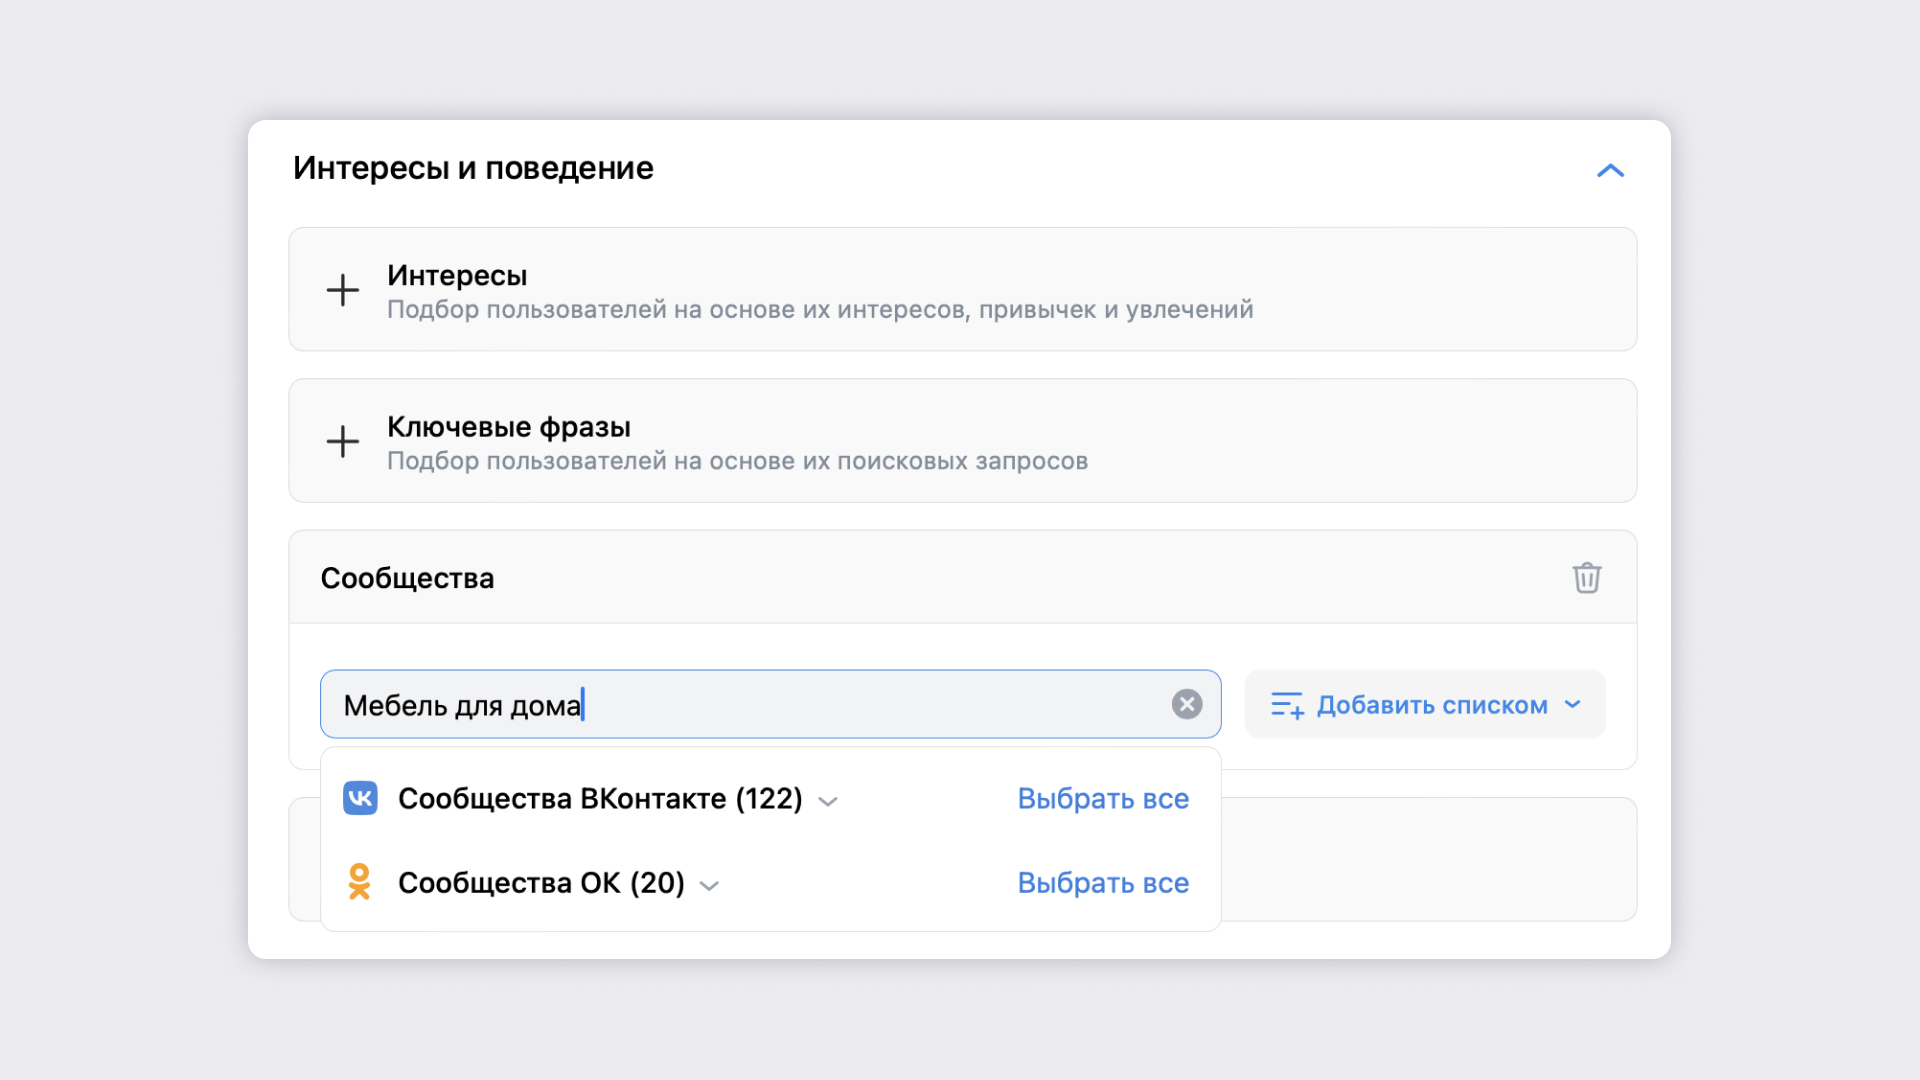Click the plus icon next to Интересы
Viewport: 1920px width, 1080px height.
[343, 290]
